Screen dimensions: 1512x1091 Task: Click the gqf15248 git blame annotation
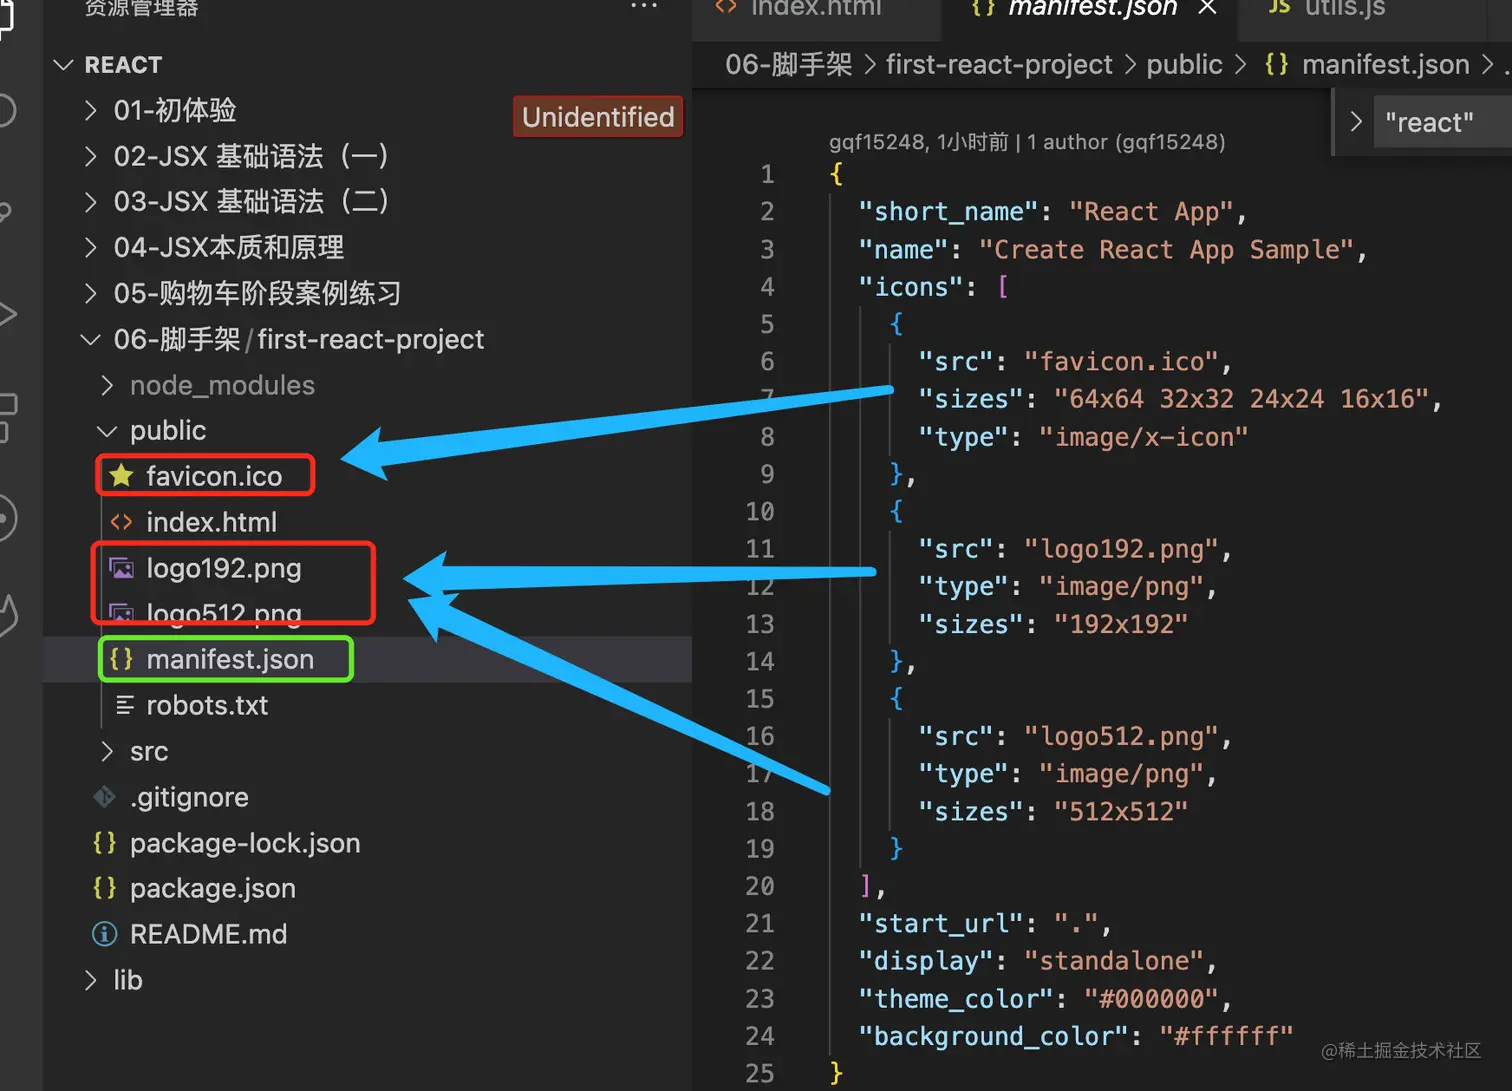[1027, 142]
